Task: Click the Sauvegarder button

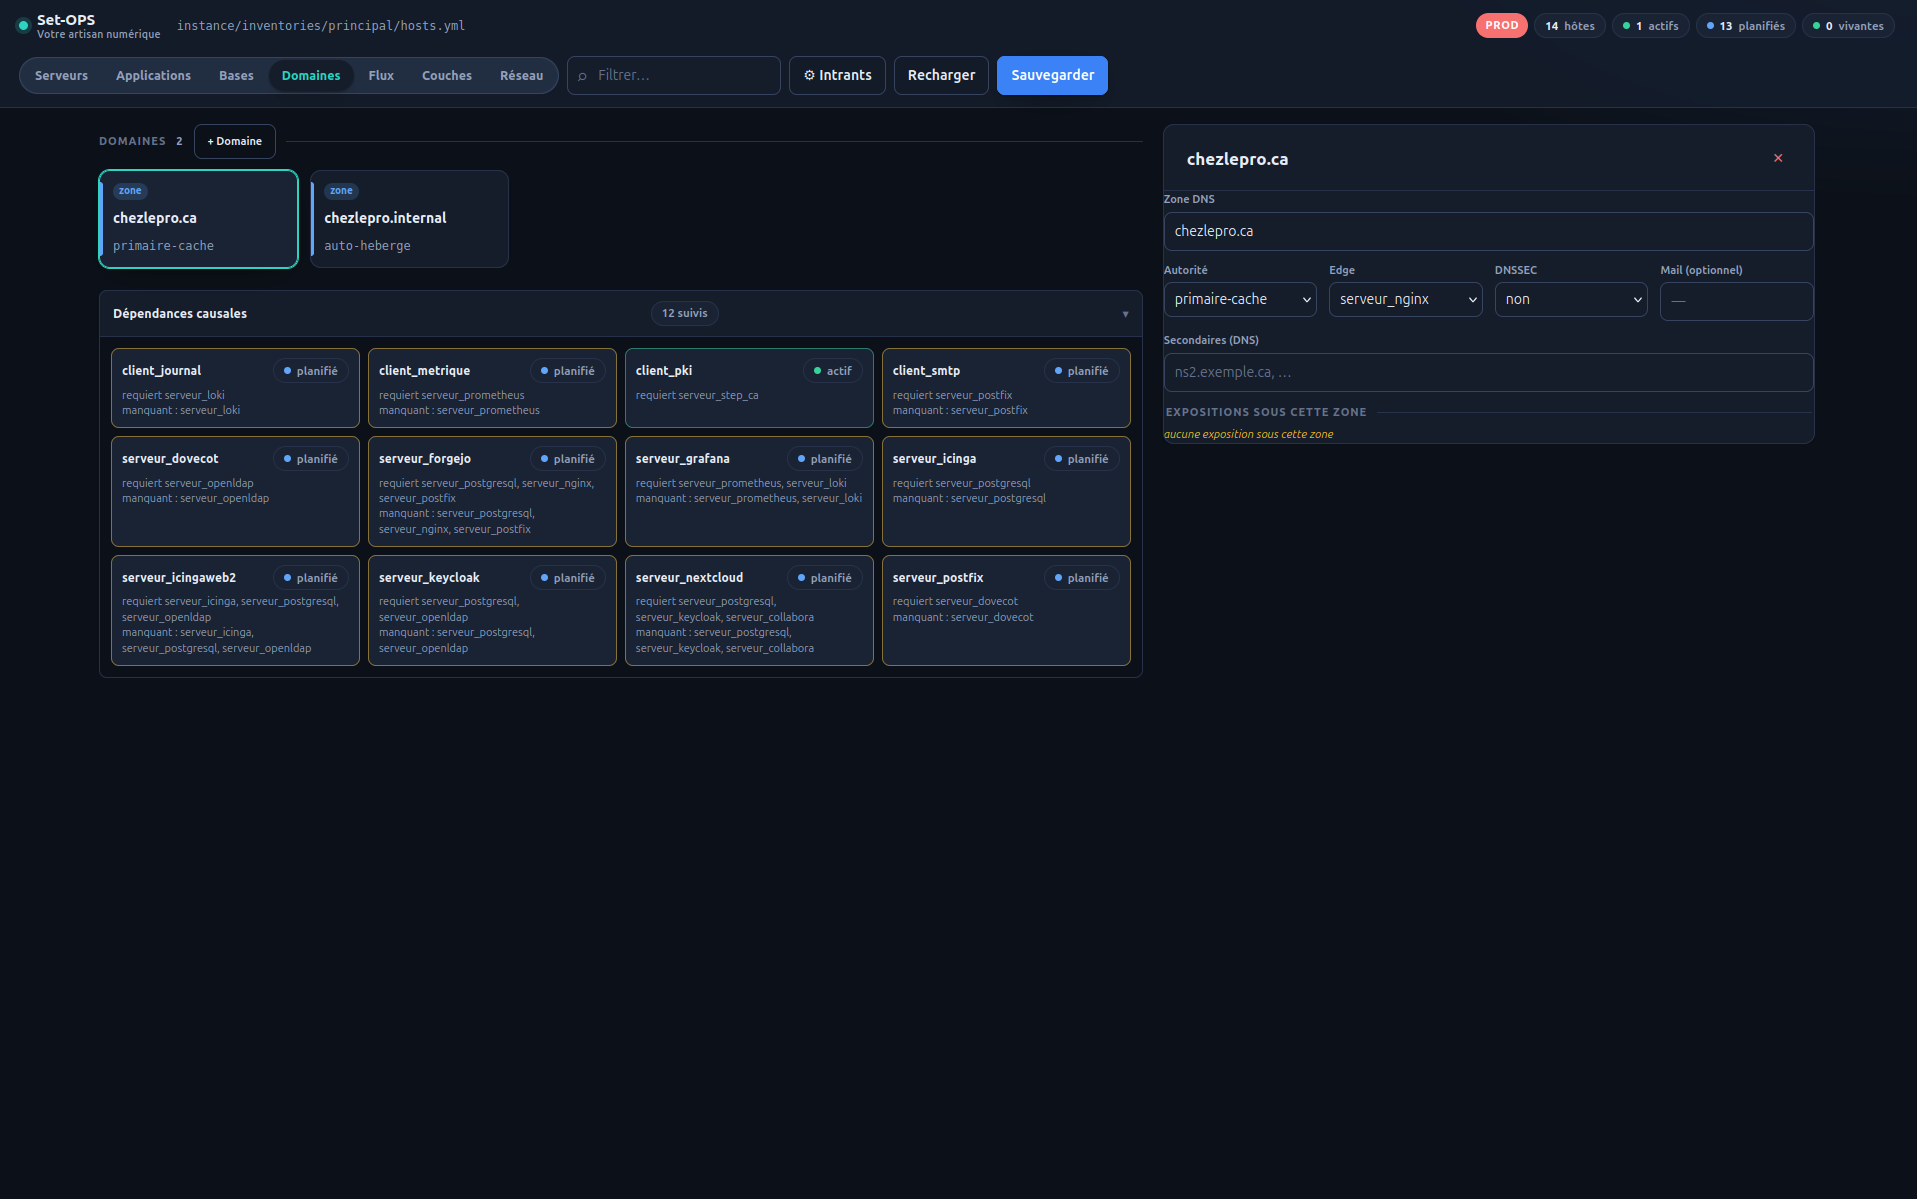Action: tap(1052, 75)
